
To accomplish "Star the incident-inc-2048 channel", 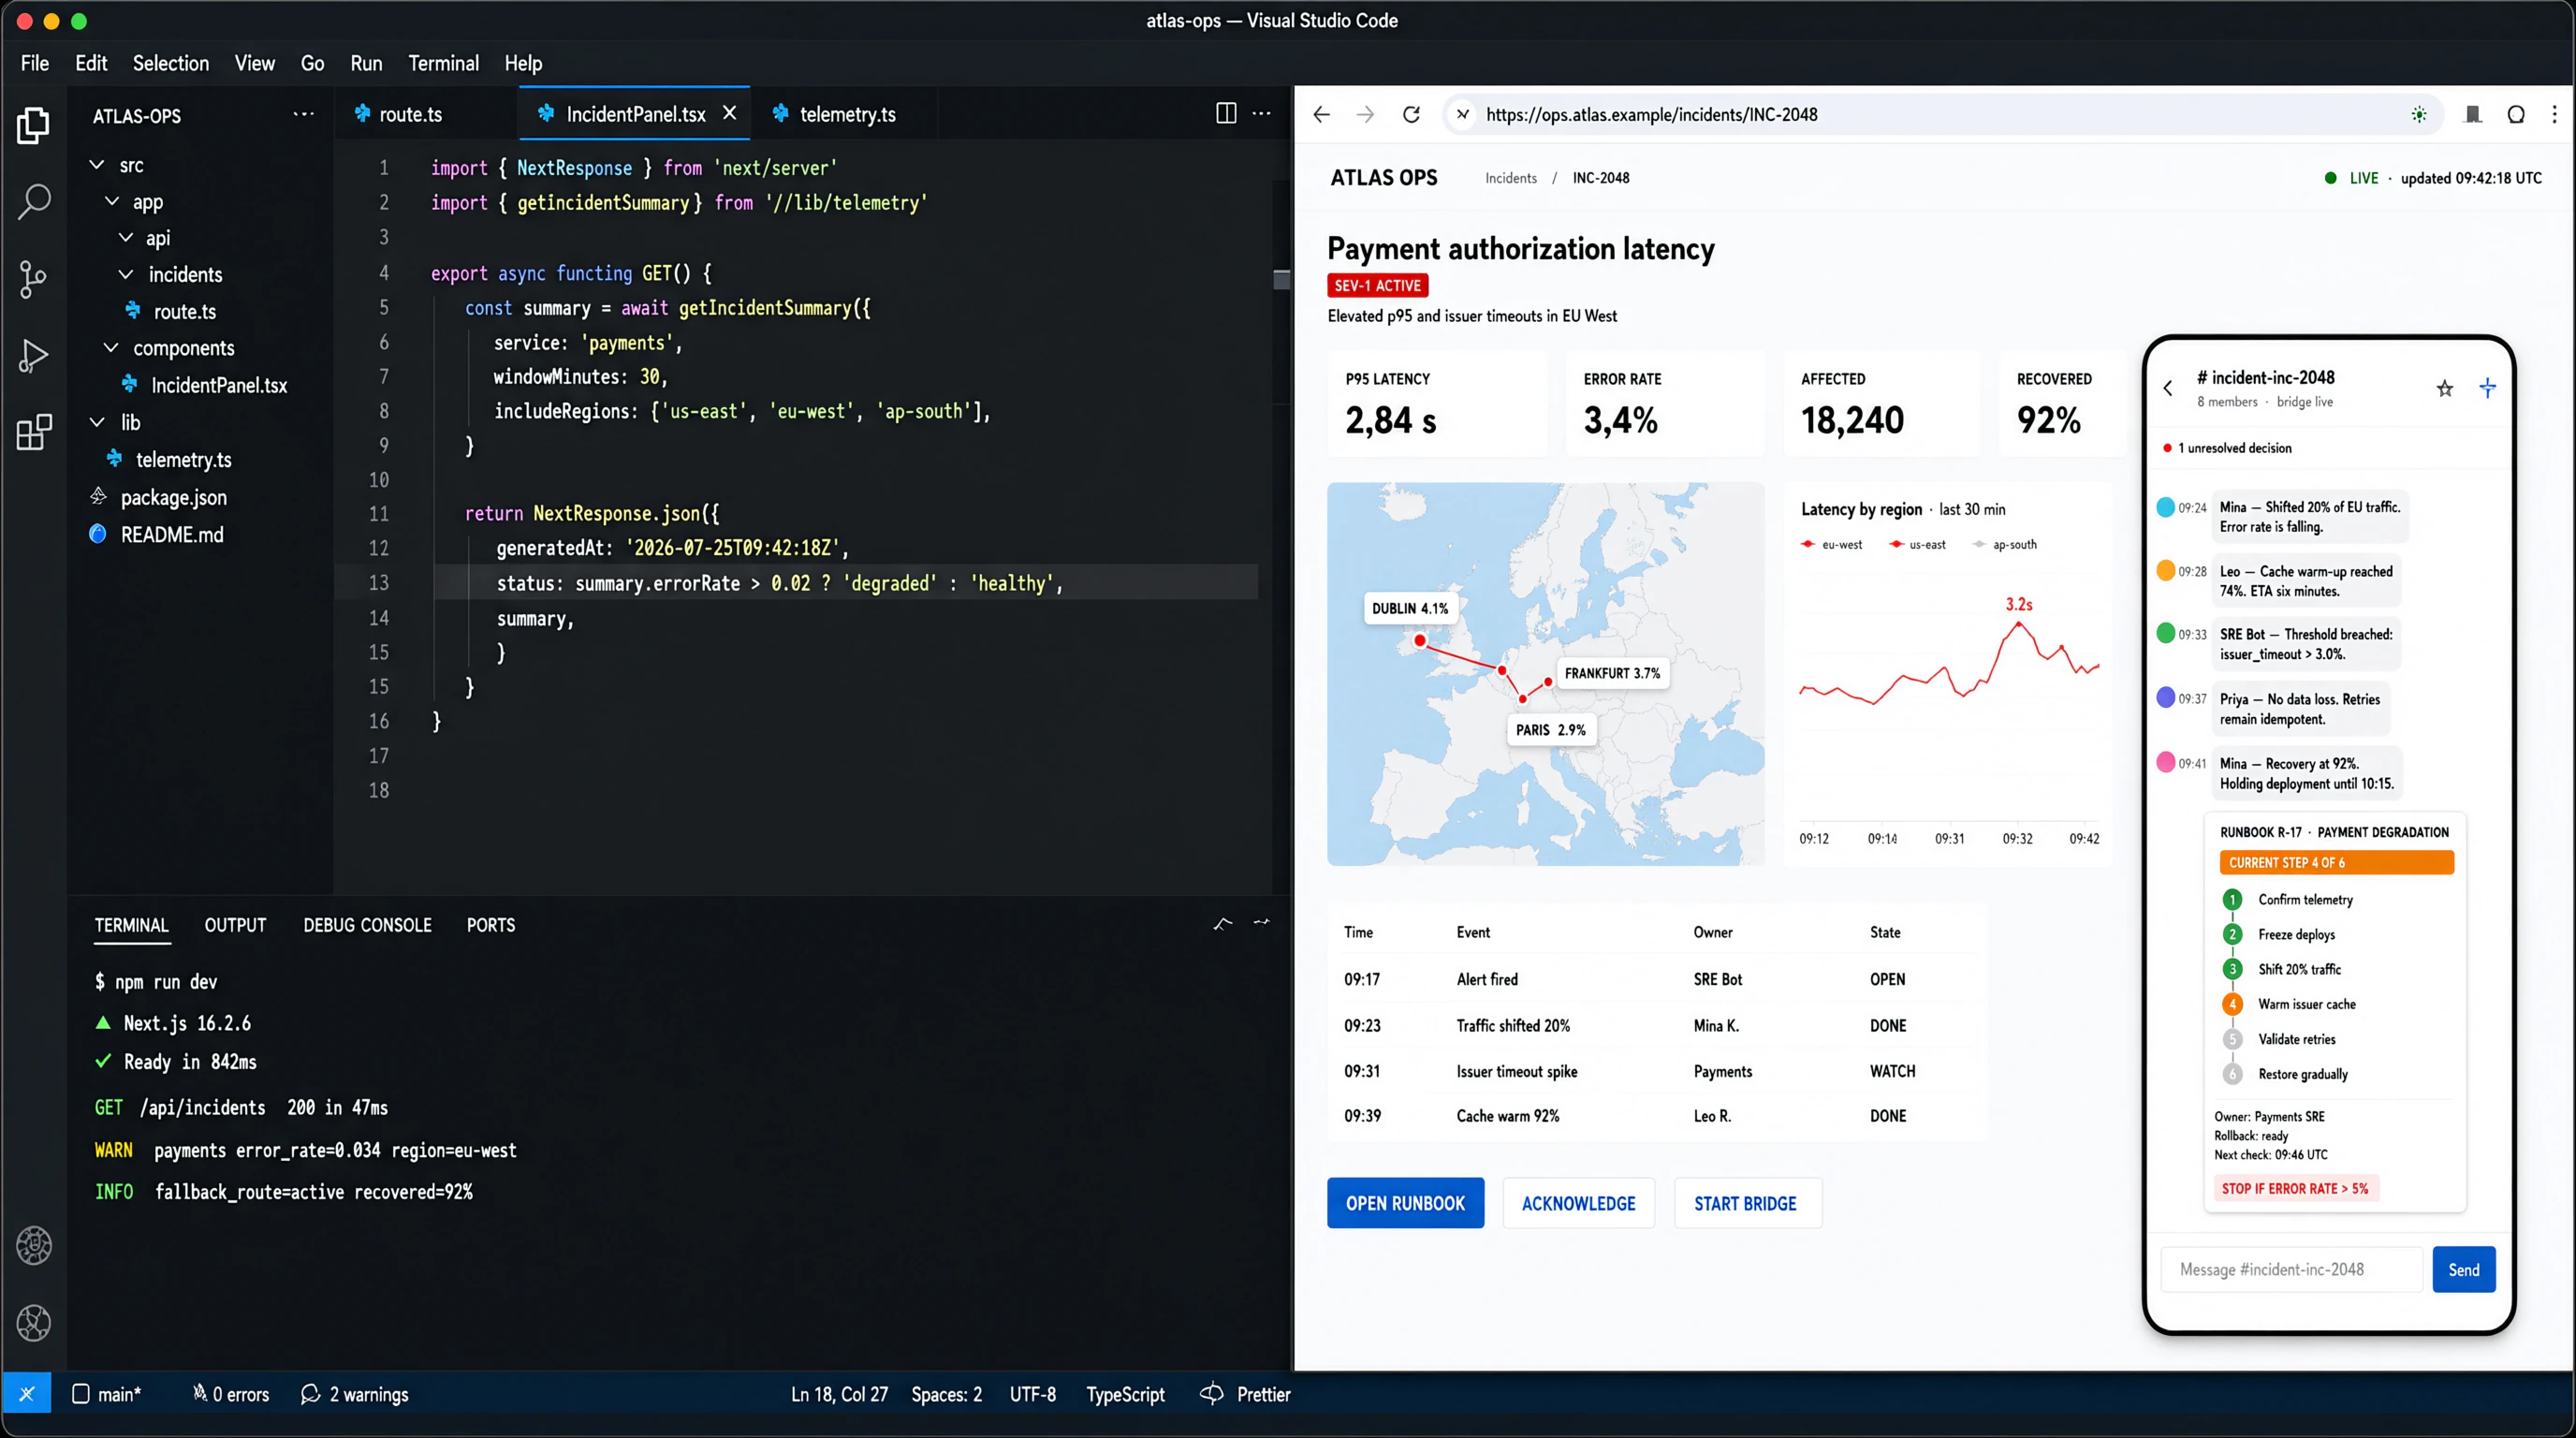I will click(x=2445, y=388).
